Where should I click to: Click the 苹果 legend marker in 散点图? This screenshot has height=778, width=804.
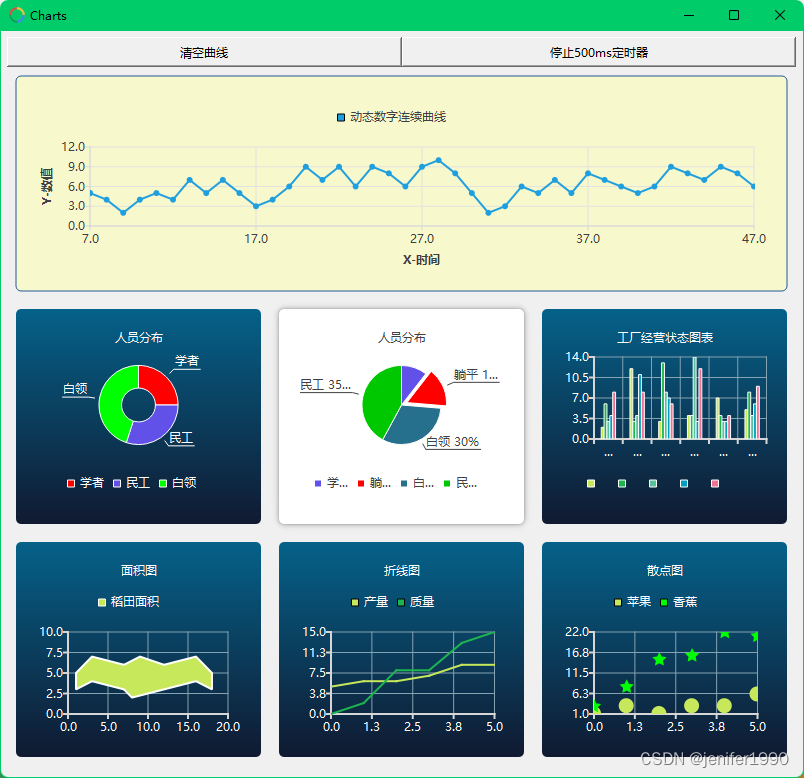[616, 602]
